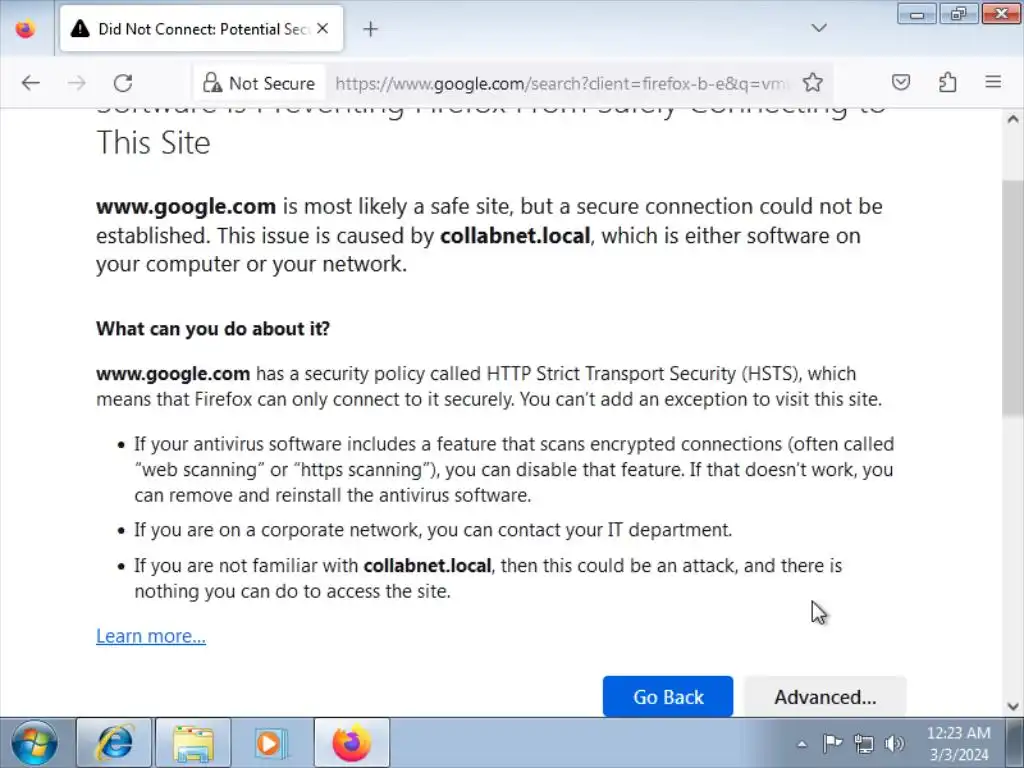Click the Go Back button
This screenshot has height=768, width=1024.
667,697
